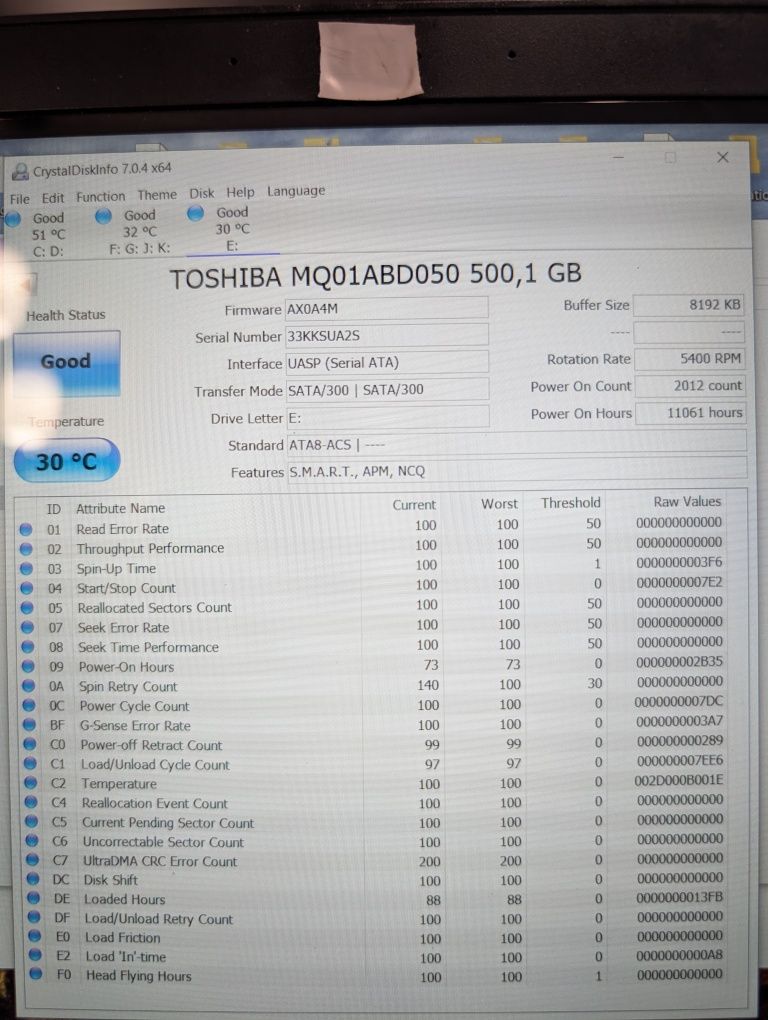Click the Threshold column header
The image size is (768, 1020).
pyautogui.click(x=571, y=503)
